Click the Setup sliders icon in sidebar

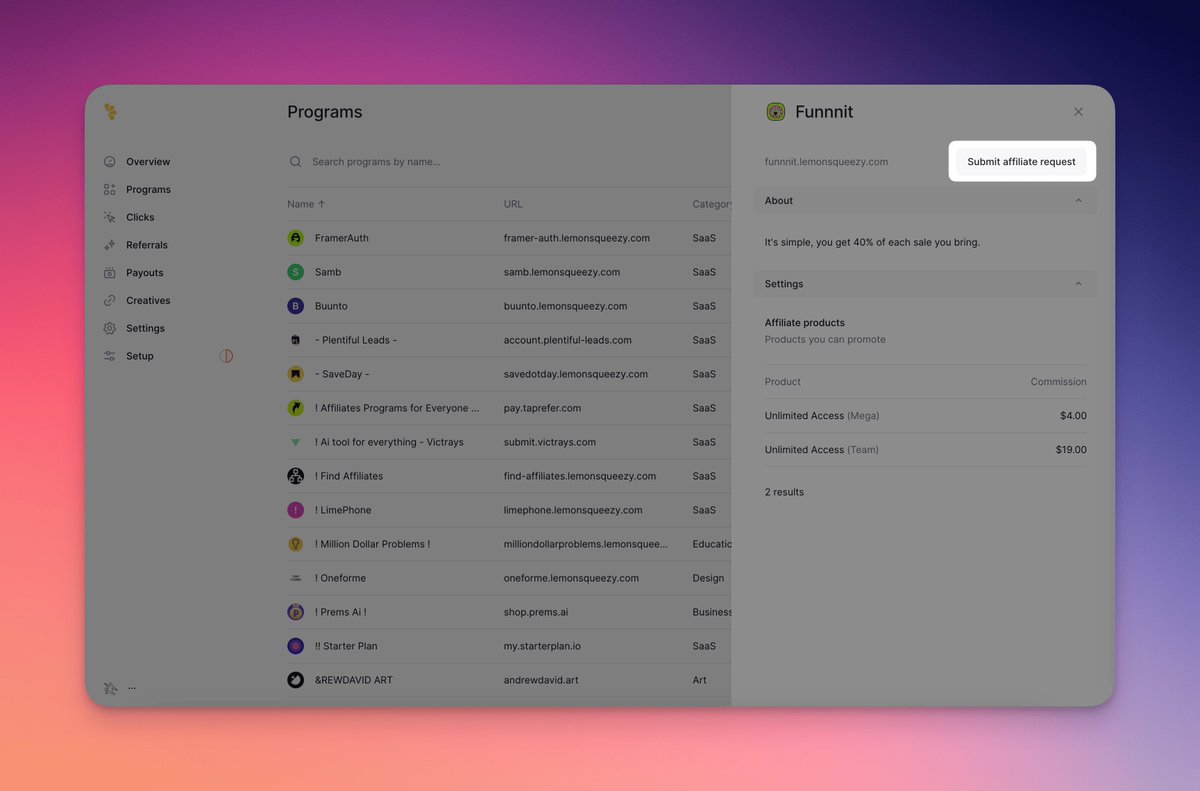(x=110, y=356)
